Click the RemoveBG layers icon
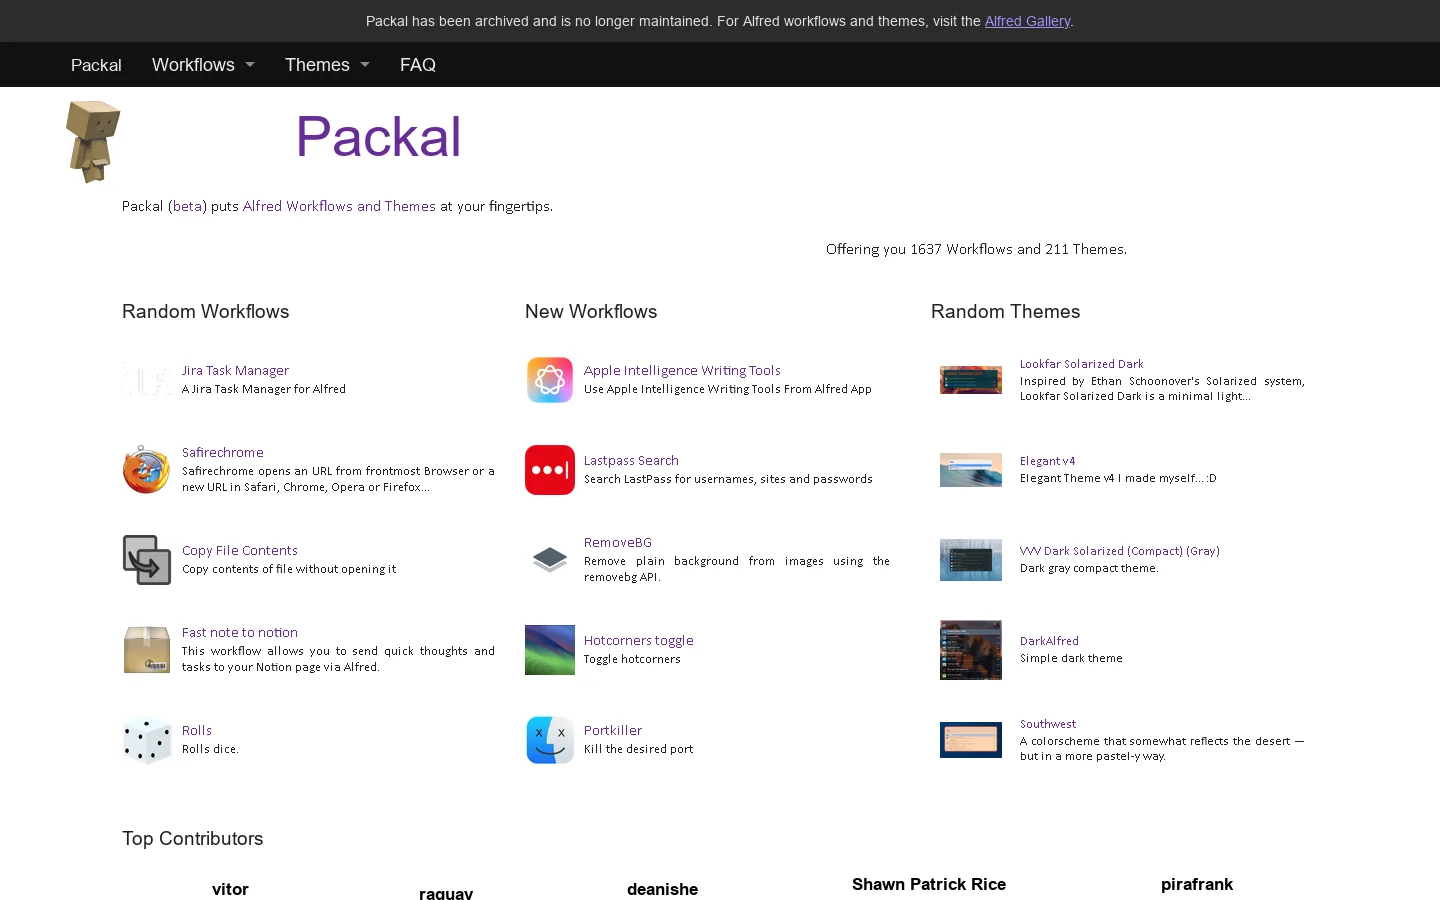Viewport: 1440px width, 900px height. (x=550, y=560)
